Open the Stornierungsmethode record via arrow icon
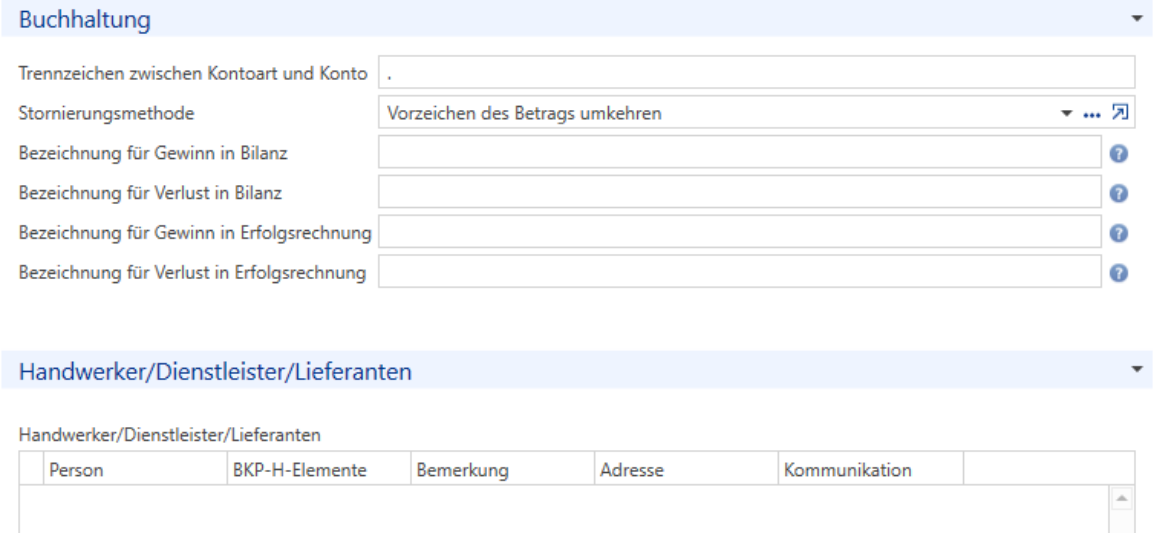This screenshot has width=1154, height=533. [1119, 113]
